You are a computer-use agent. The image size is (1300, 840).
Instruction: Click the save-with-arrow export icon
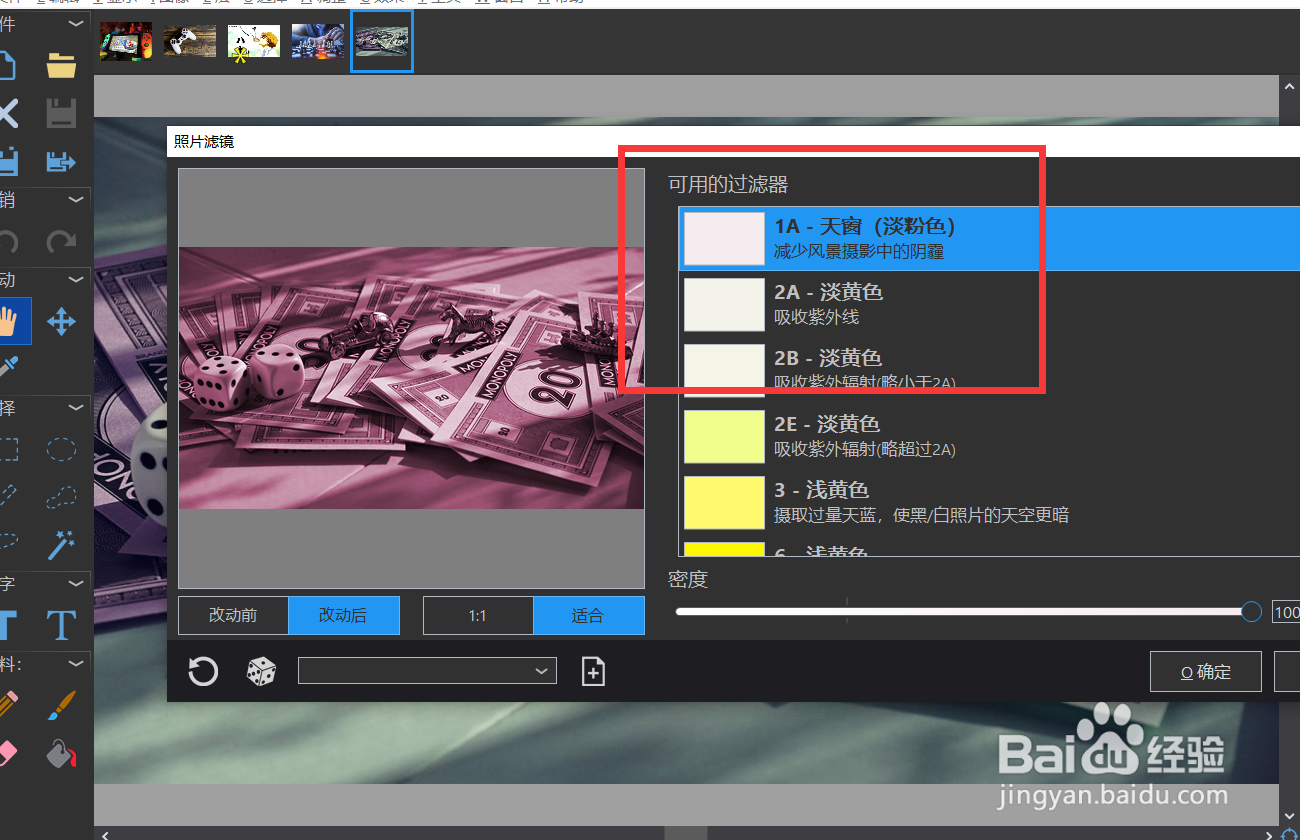coord(62,160)
